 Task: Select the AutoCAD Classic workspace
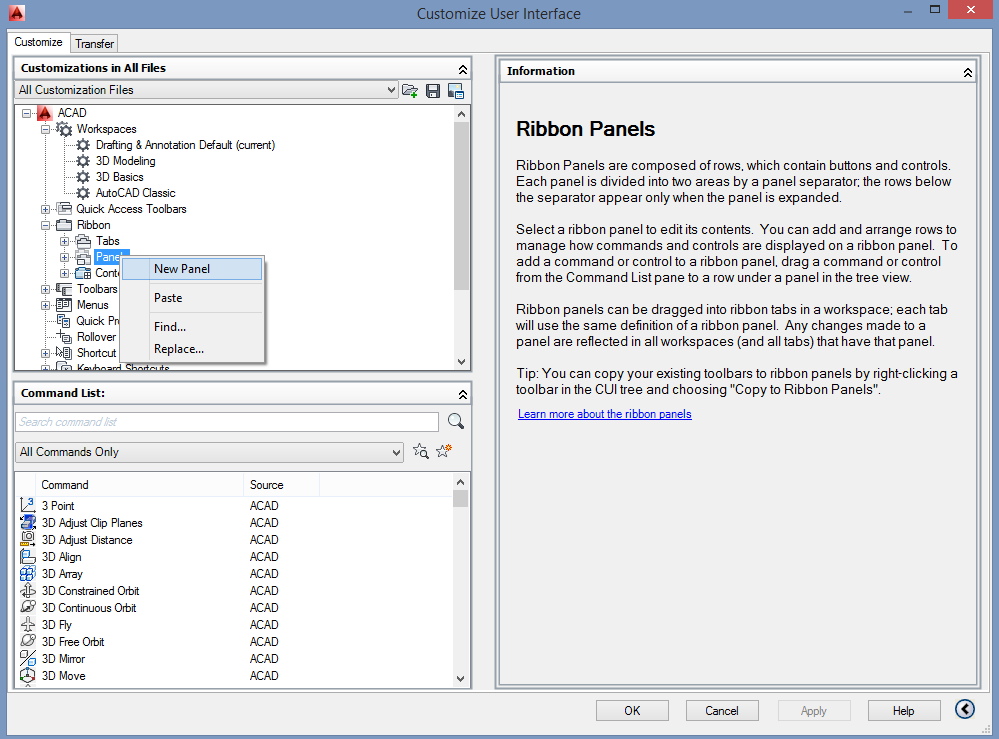135,193
